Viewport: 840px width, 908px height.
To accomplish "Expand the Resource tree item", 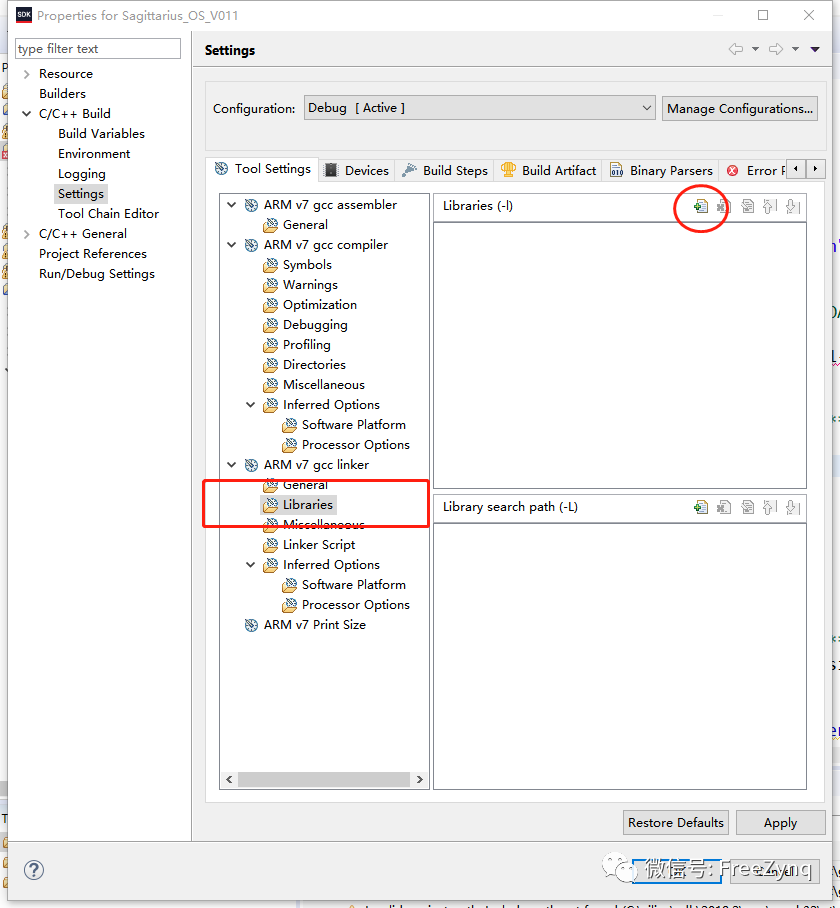I will (26, 74).
